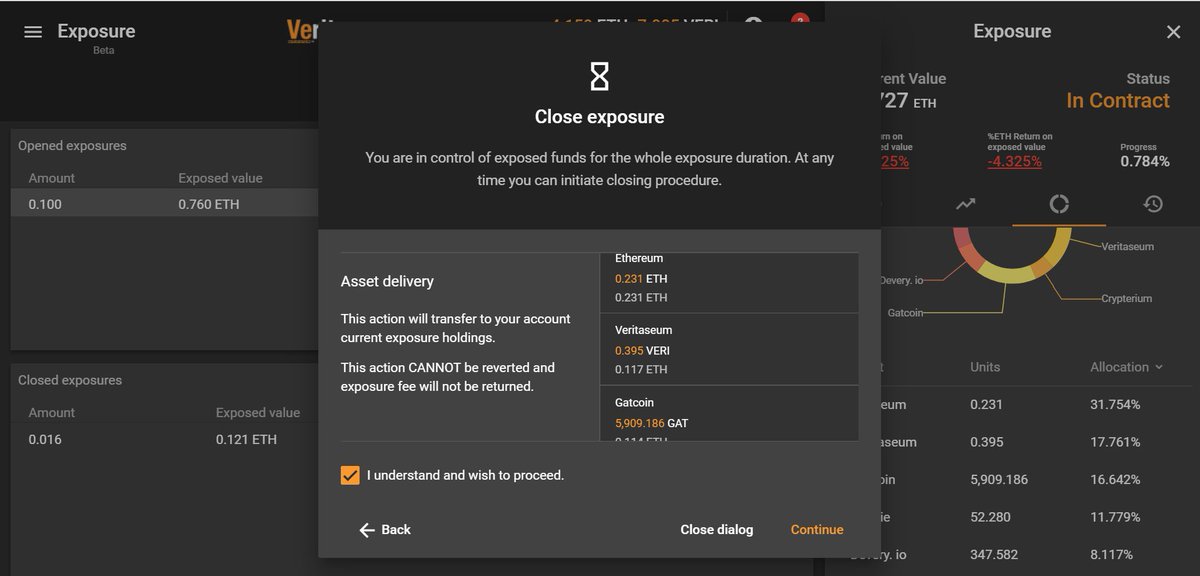
Task: Click the yellow bottom segment of donut chart
Action: [x=1008, y=273]
